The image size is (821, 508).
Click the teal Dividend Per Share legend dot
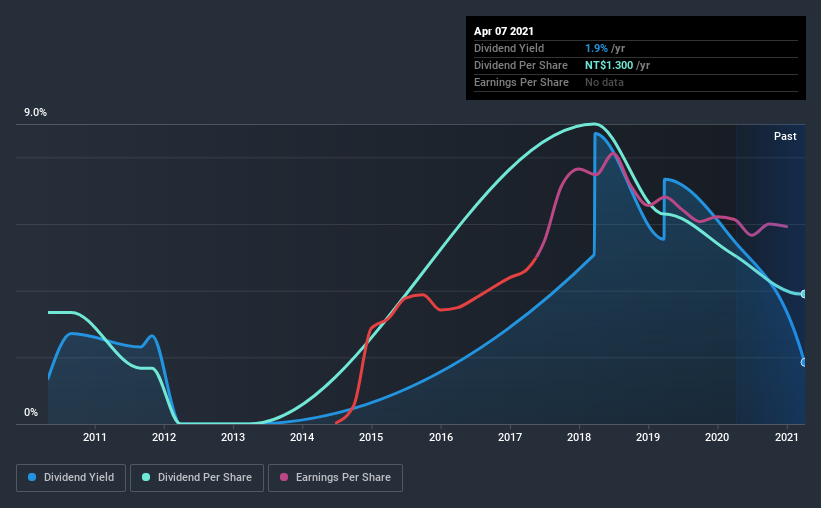coord(146,477)
